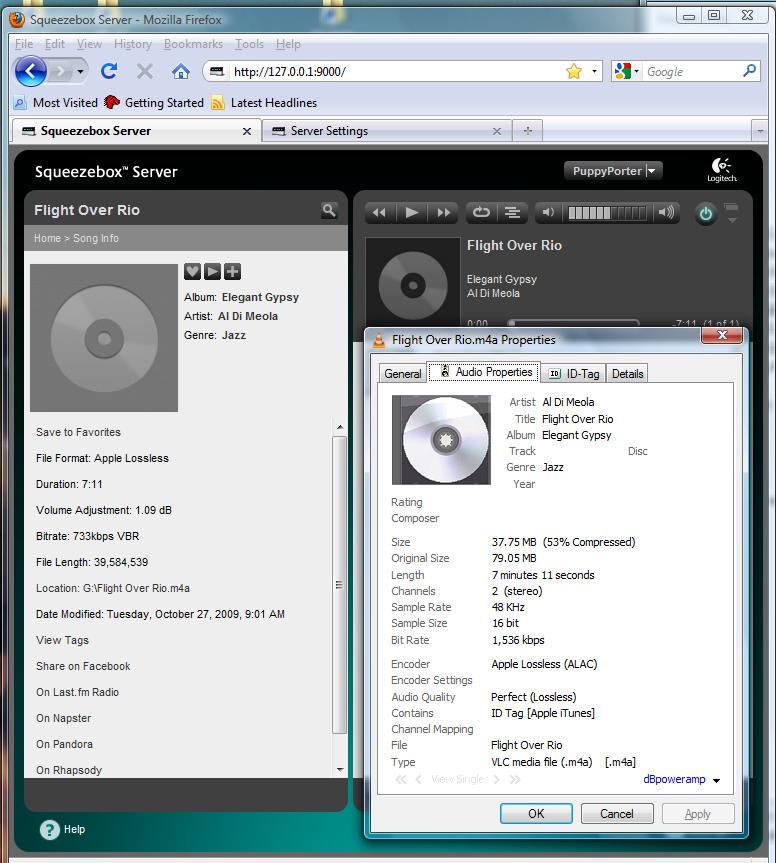Click the Firefox reload page icon

(x=109, y=71)
